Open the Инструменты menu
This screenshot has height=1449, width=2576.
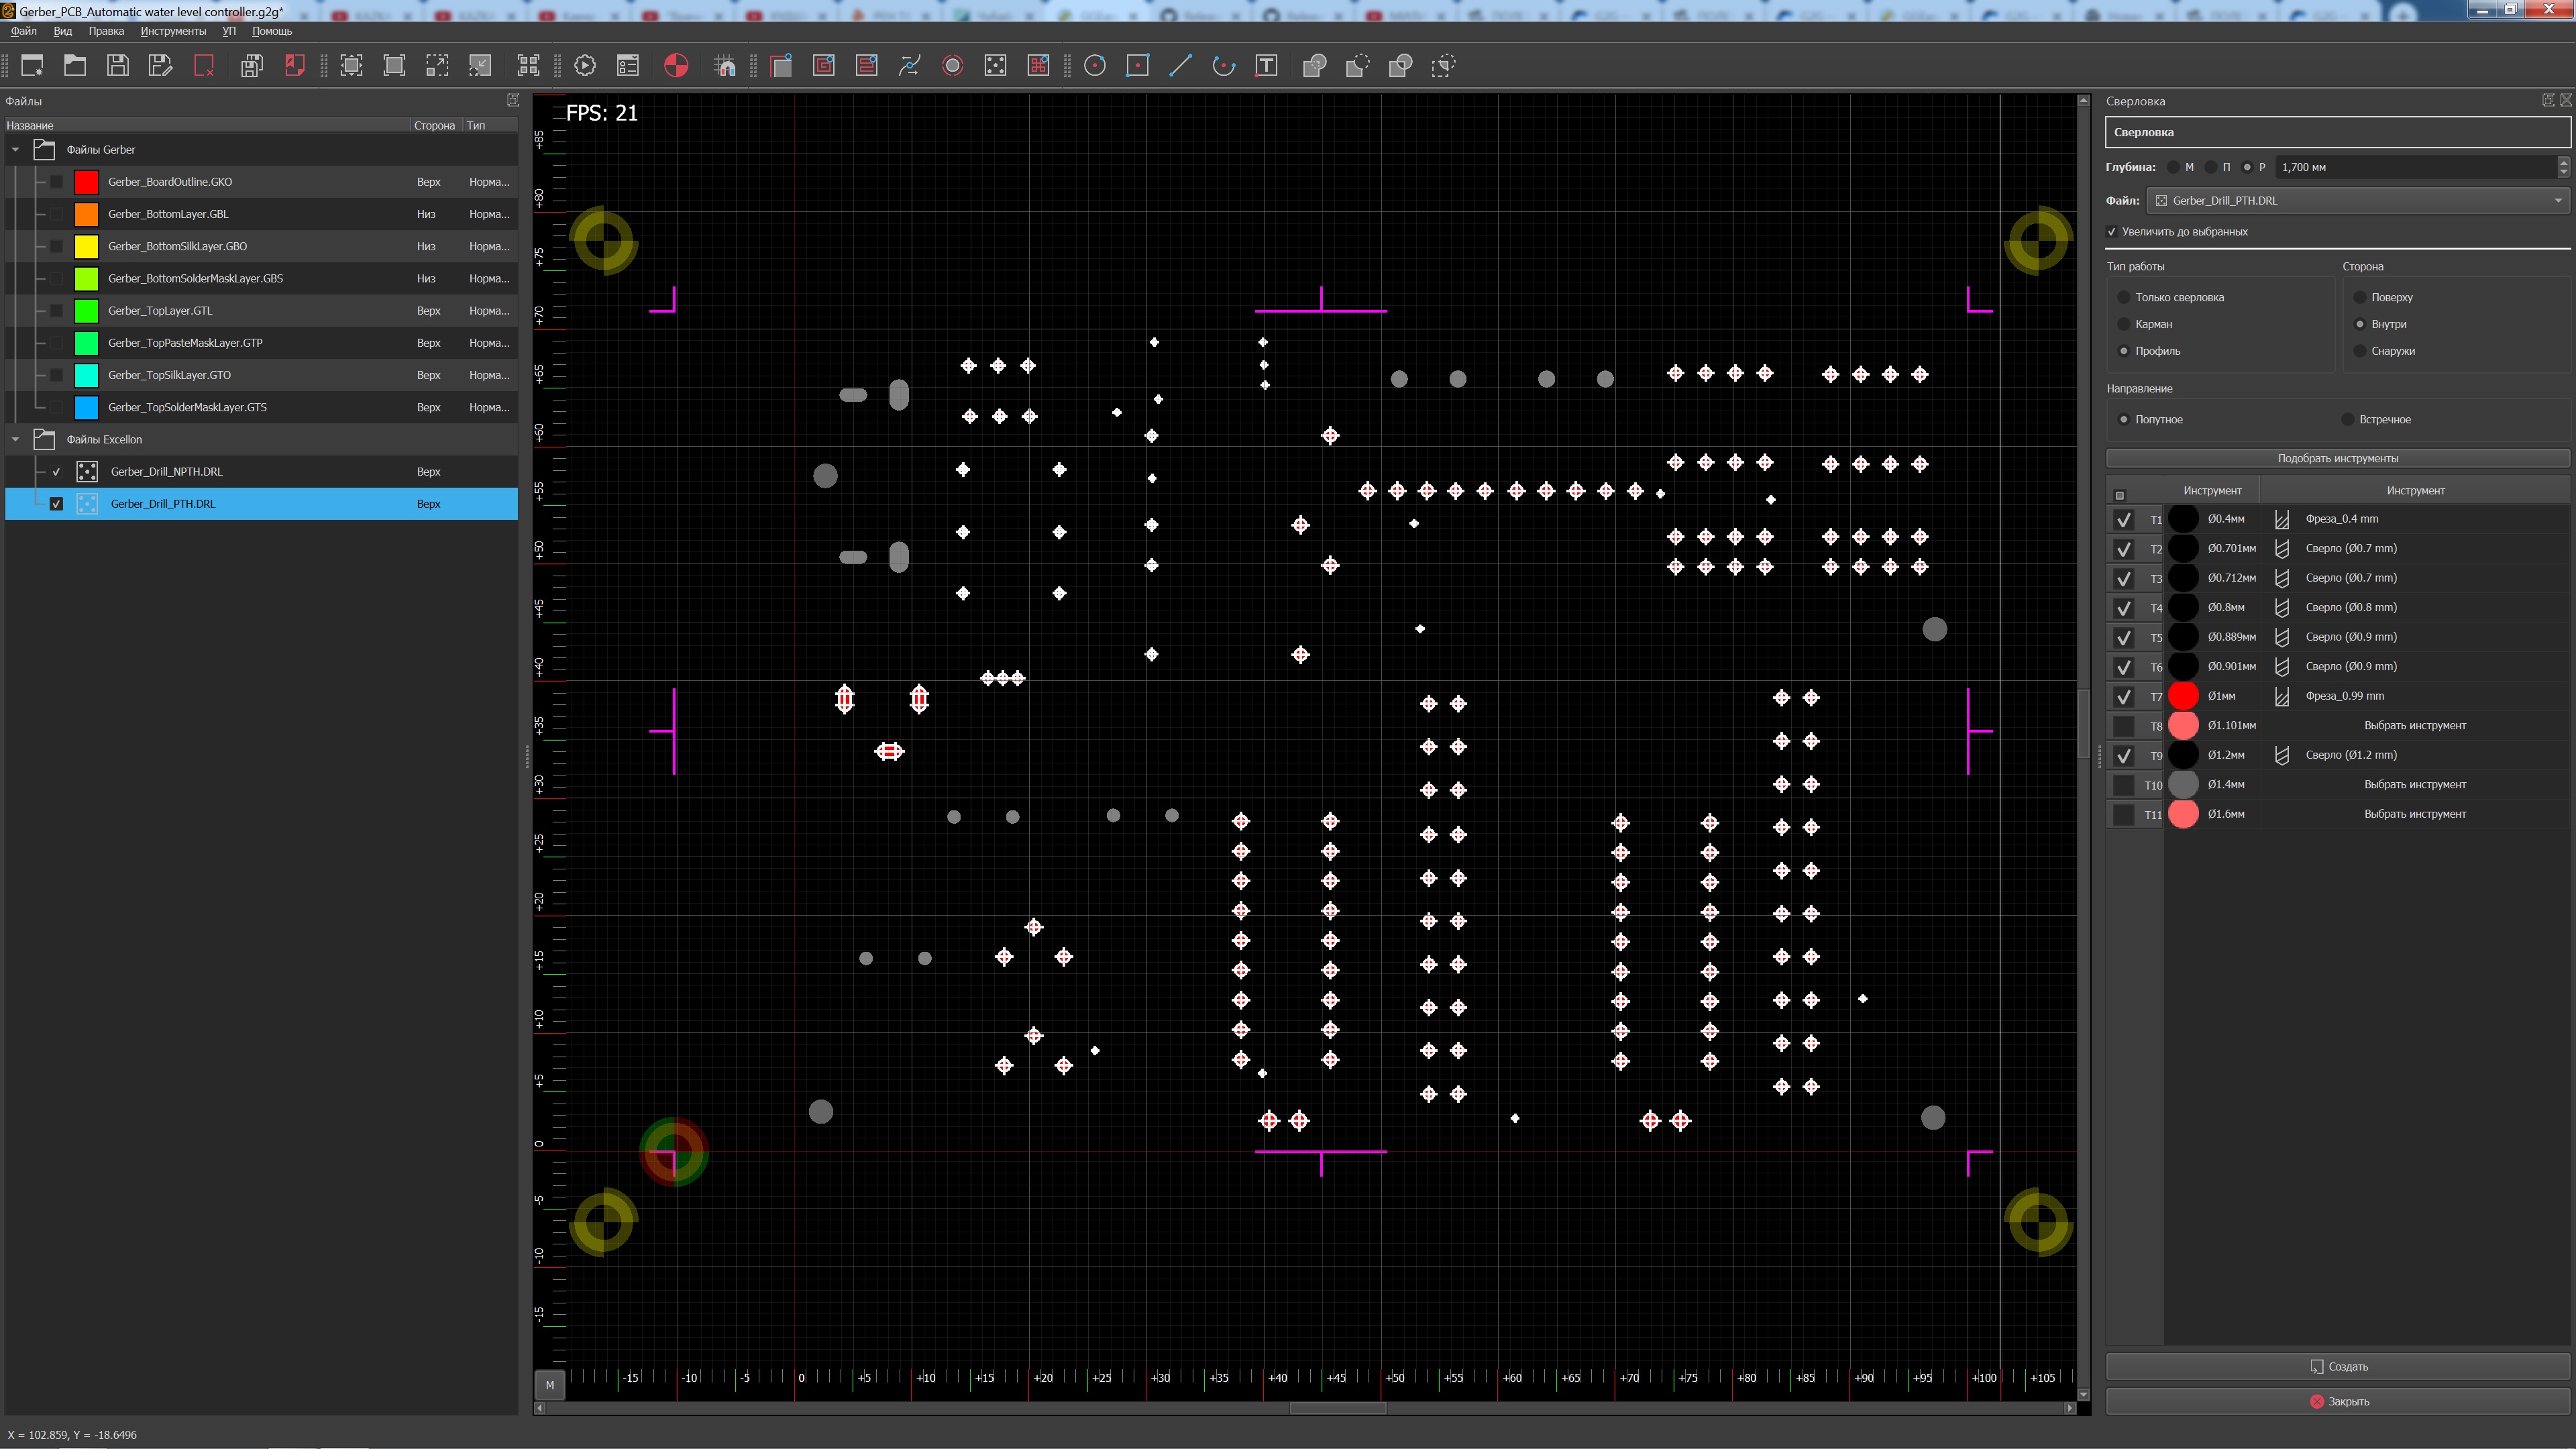pos(173,31)
